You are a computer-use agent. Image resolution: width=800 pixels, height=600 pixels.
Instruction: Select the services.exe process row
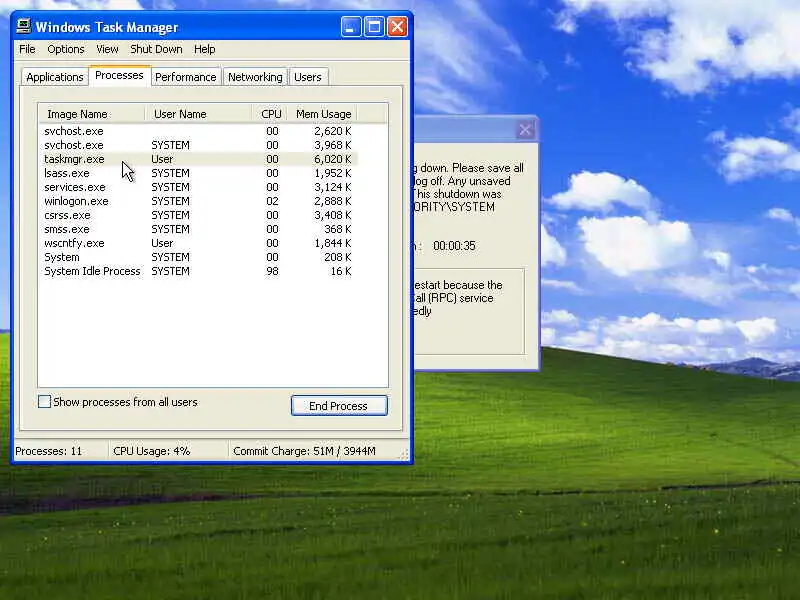click(198, 187)
